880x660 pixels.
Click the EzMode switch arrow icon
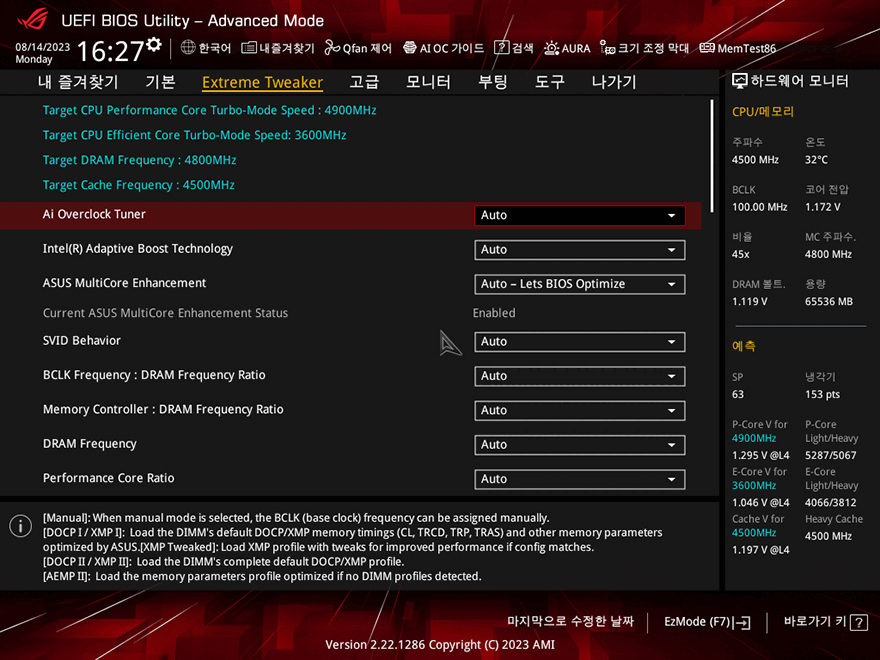pyautogui.click(x=741, y=622)
